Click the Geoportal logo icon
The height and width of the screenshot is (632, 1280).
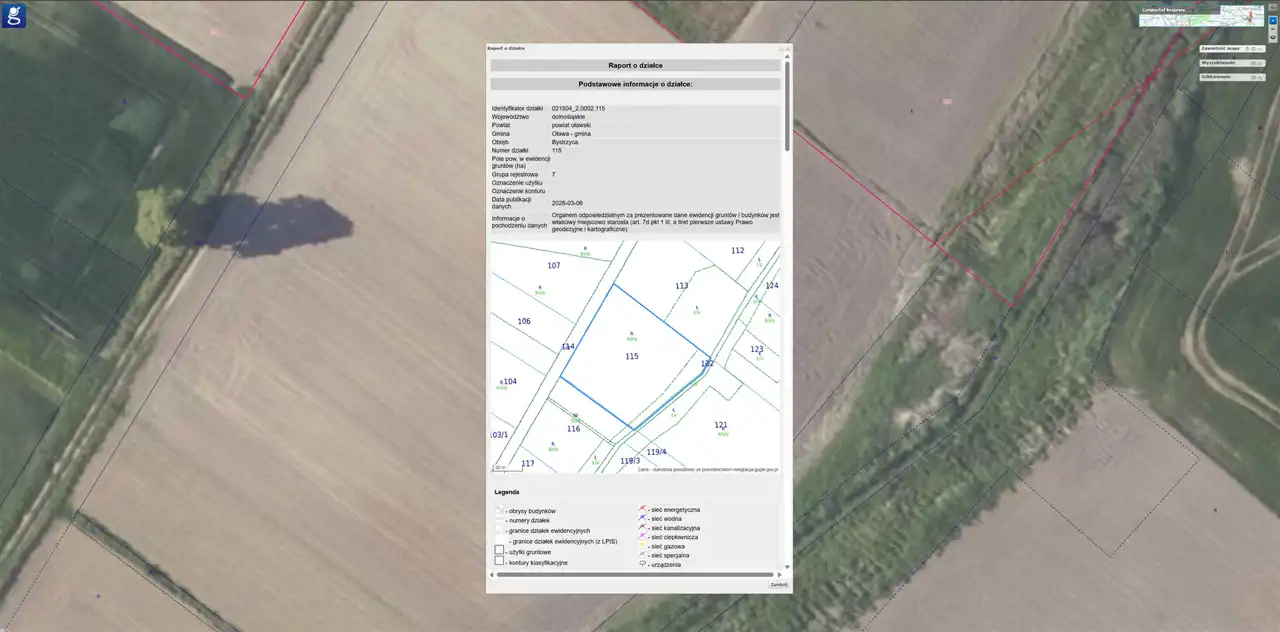14,15
